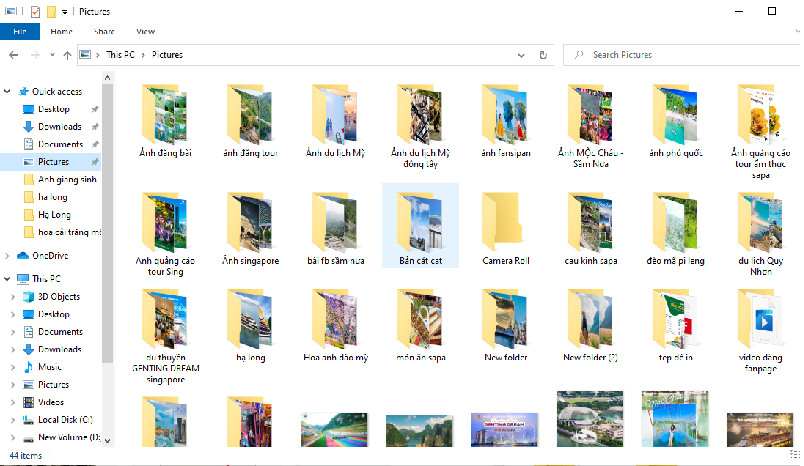Expand the Videos node
The image size is (804, 466).
click(13, 402)
